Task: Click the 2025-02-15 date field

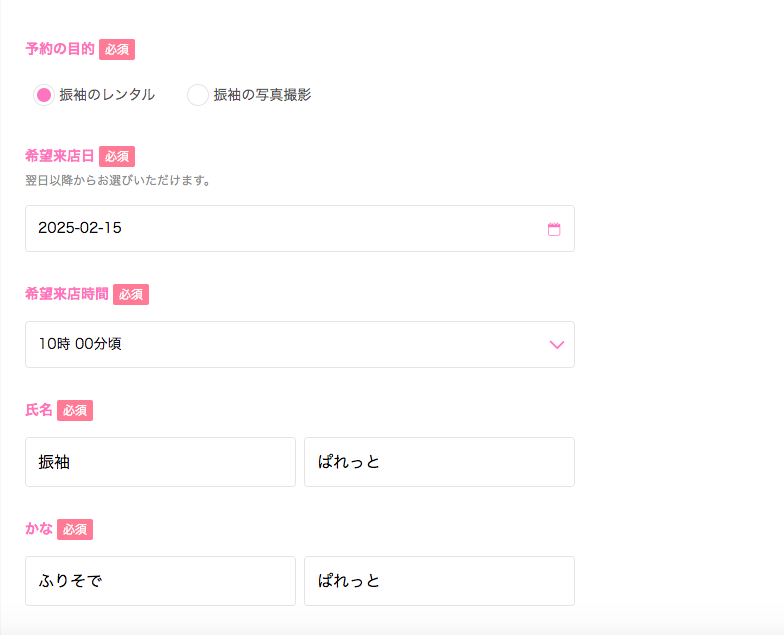Action: [x=300, y=228]
